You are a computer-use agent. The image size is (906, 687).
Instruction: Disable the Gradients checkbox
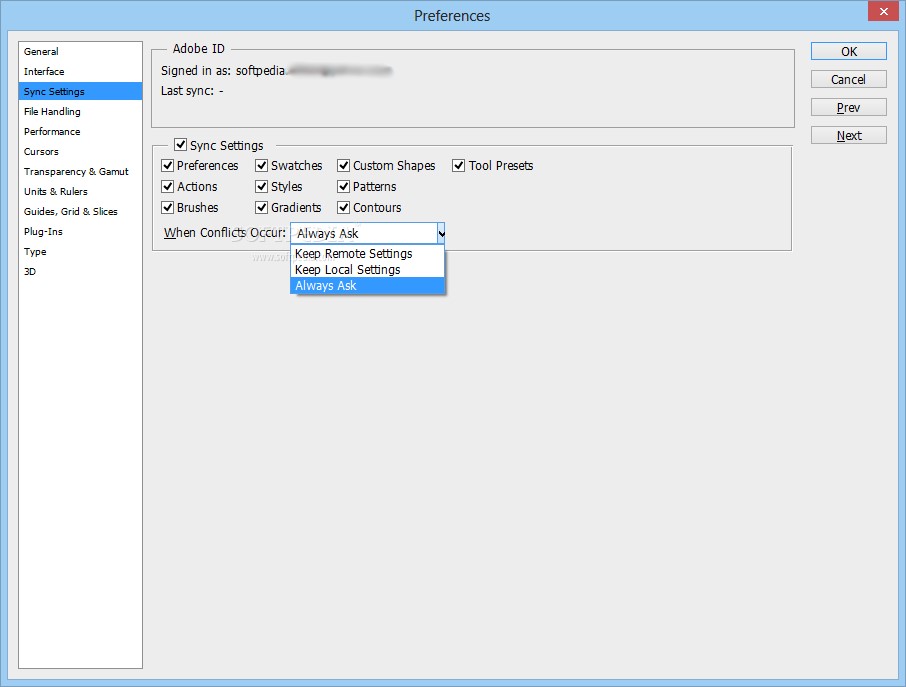click(260, 207)
